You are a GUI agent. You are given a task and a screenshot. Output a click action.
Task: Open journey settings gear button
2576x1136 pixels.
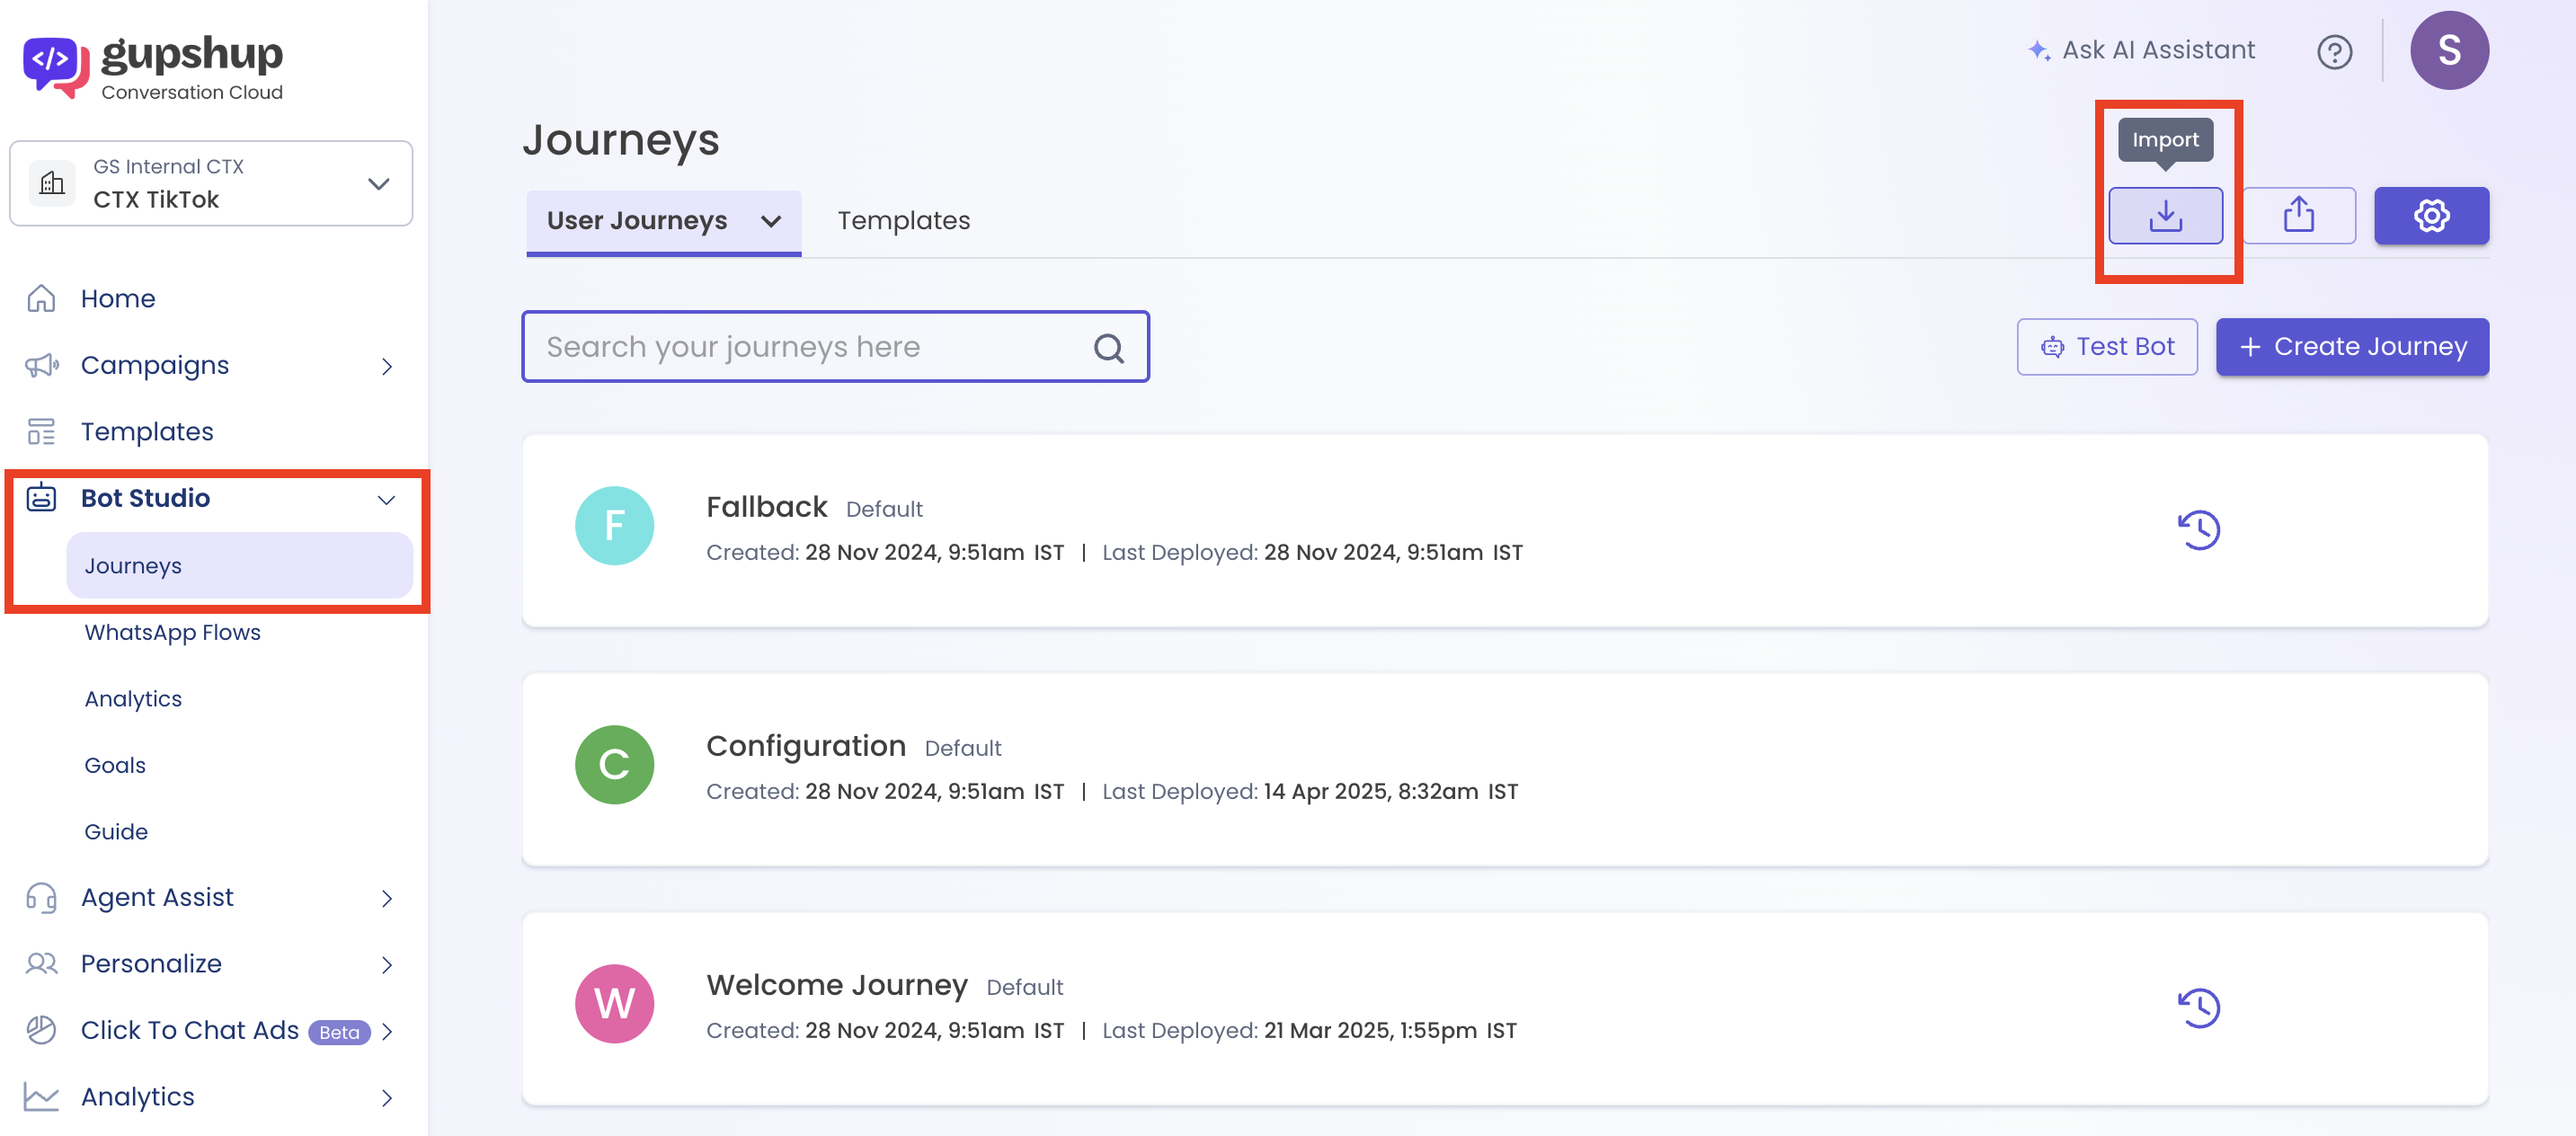coord(2431,215)
